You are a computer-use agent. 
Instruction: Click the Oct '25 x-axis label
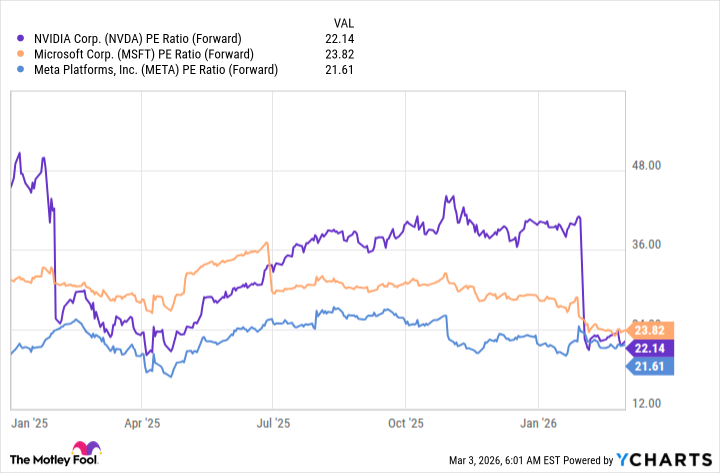[x=406, y=425]
